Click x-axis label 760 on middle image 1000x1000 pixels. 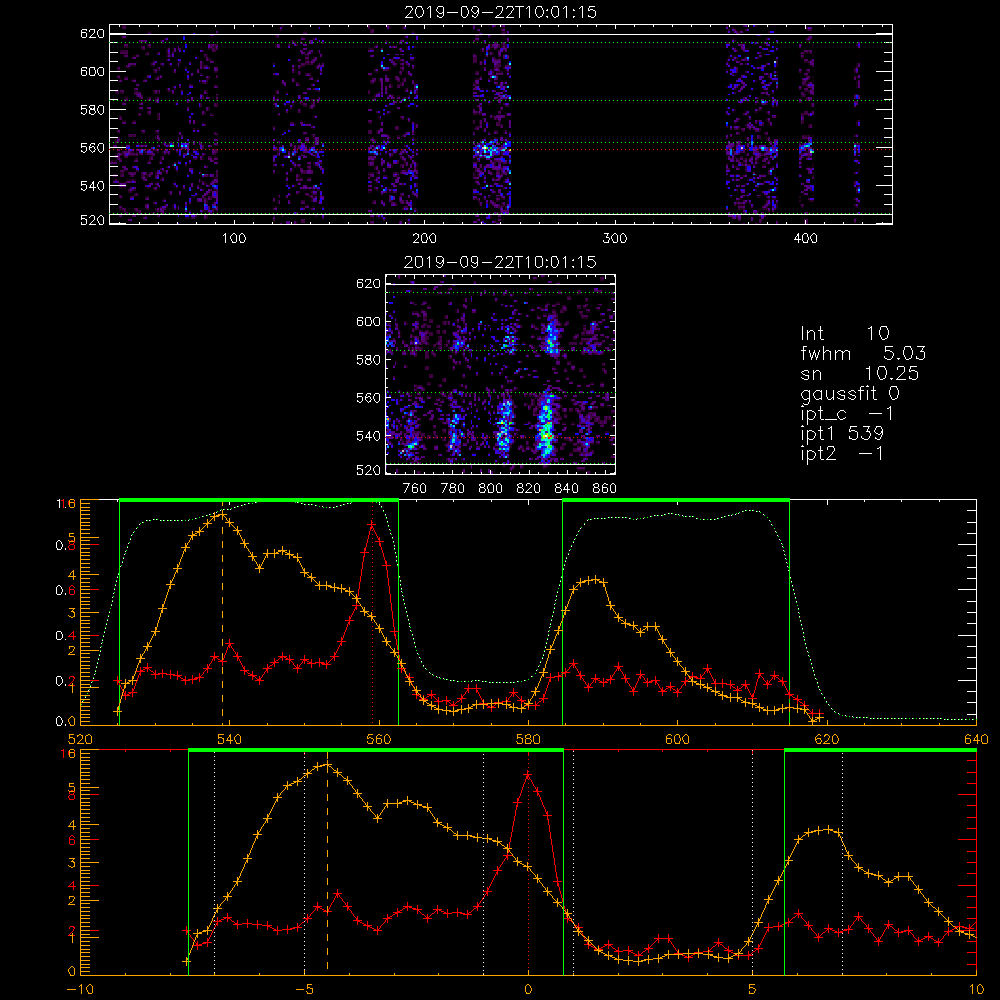(415, 489)
